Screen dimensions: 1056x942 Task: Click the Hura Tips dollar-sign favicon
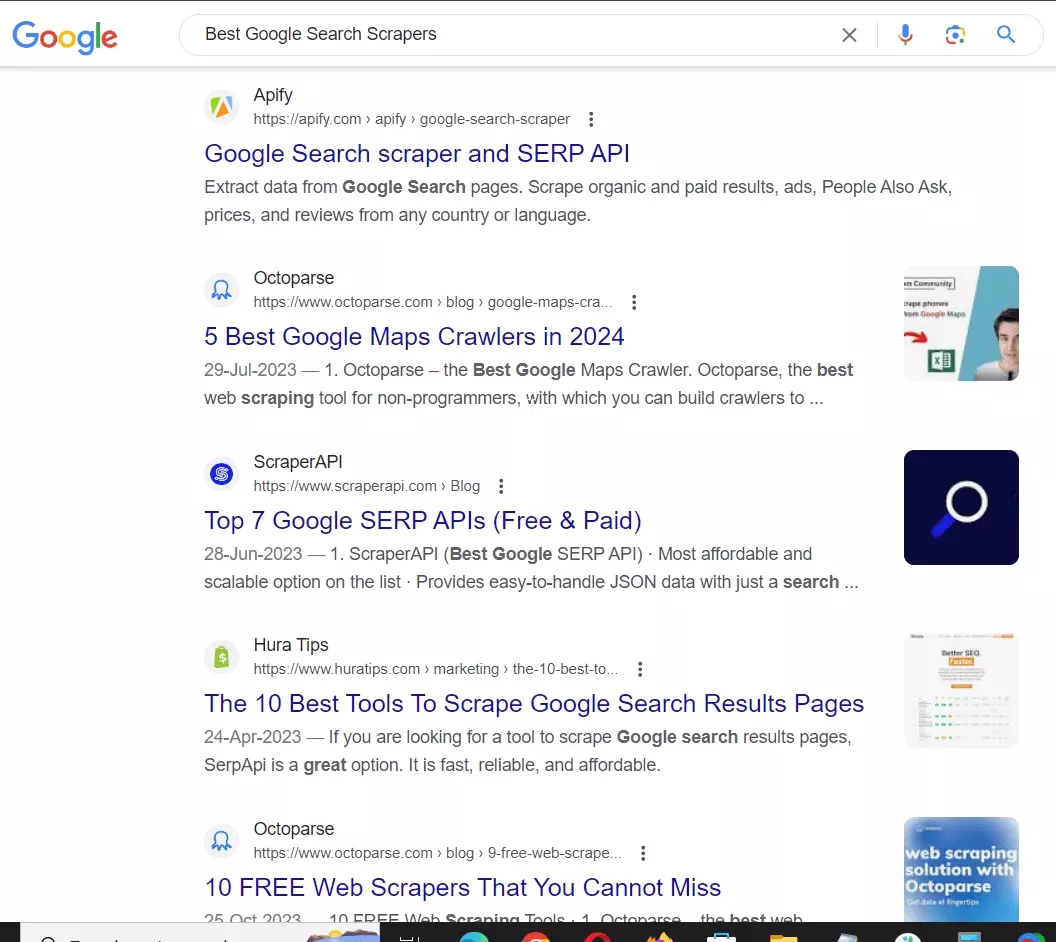pyautogui.click(x=221, y=656)
